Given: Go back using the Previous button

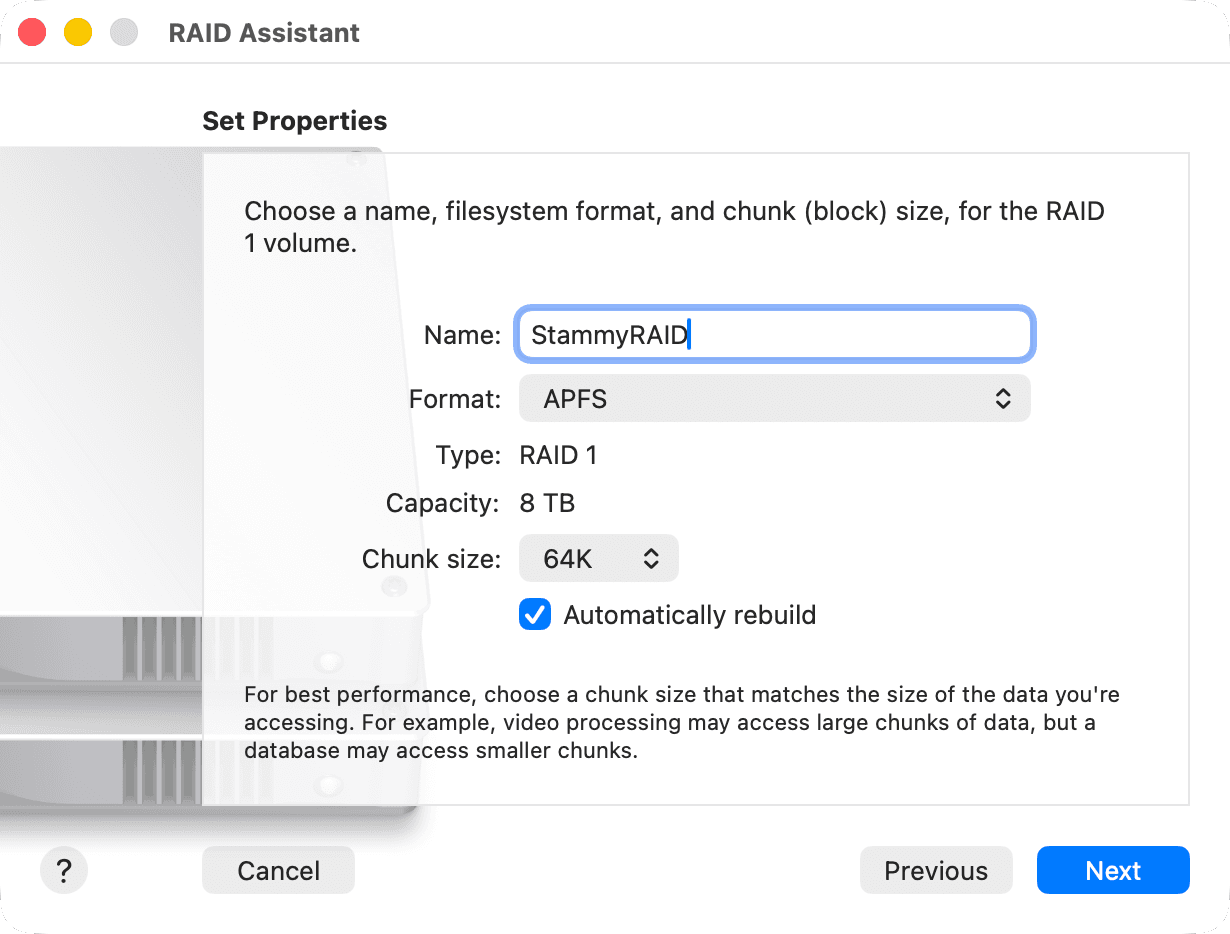Looking at the screenshot, I should click(936, 870).
